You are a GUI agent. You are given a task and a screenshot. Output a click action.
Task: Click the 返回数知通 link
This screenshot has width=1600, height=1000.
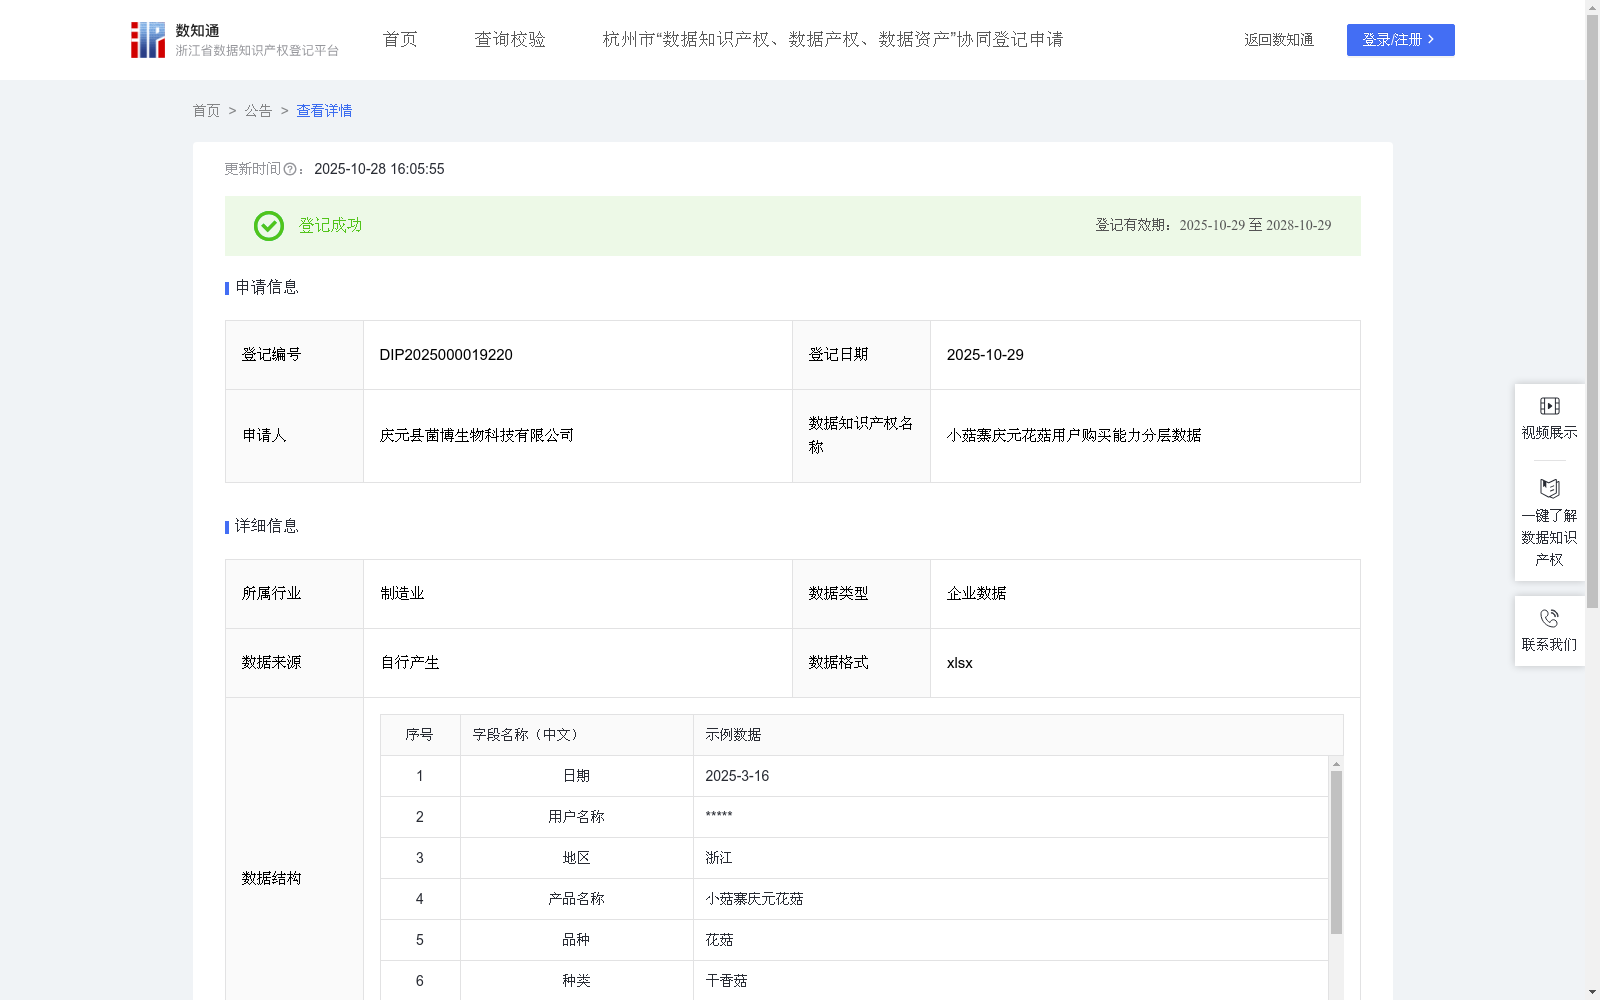tap(1279, 40)
